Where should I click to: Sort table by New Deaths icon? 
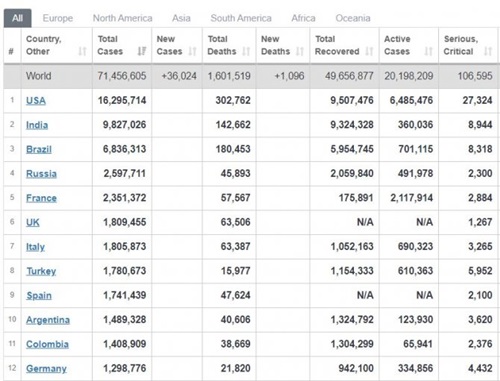300,51
